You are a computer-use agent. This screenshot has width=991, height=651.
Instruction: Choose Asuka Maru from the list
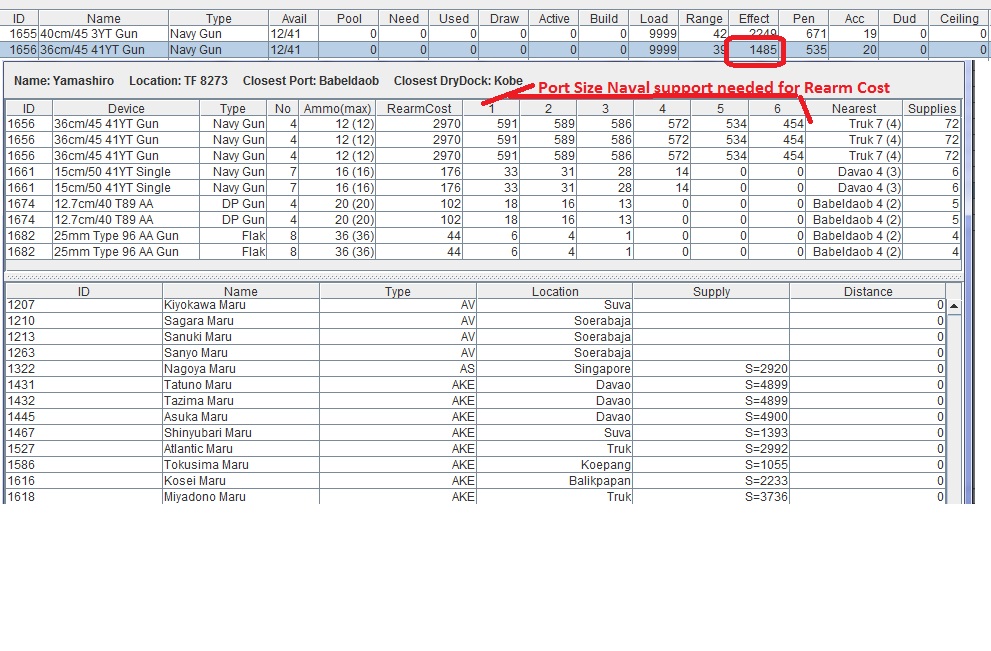point(476,417)
